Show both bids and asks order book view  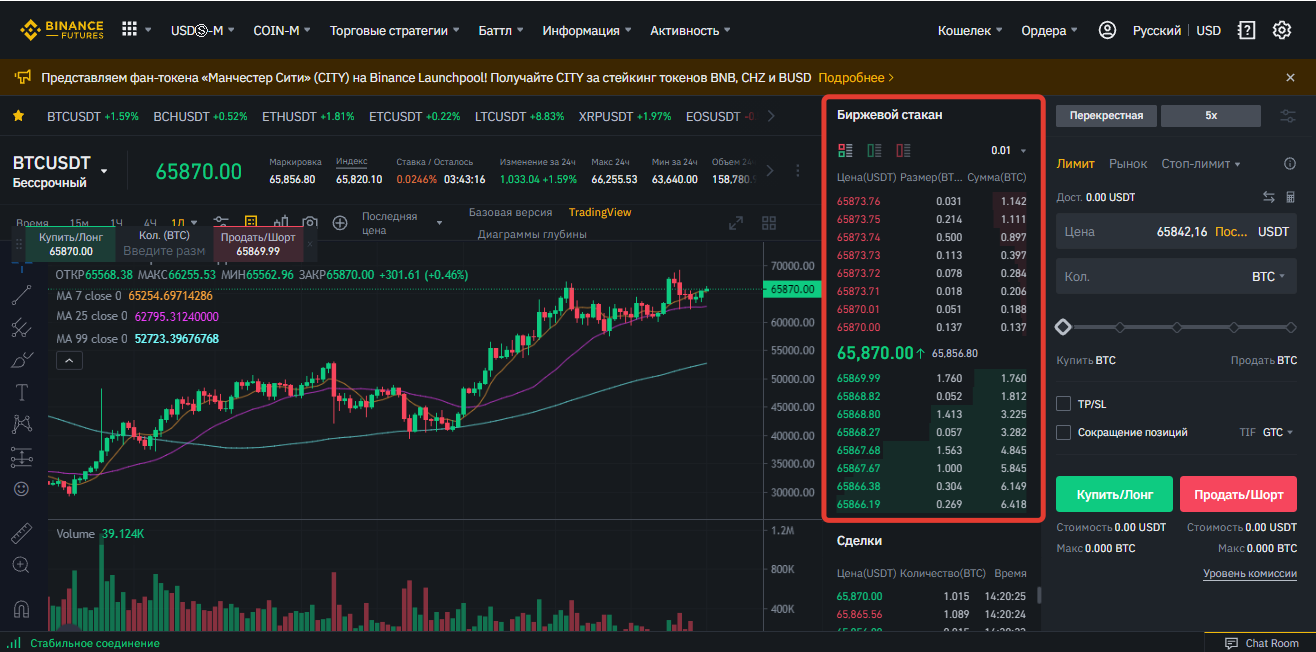pos(845,151)
